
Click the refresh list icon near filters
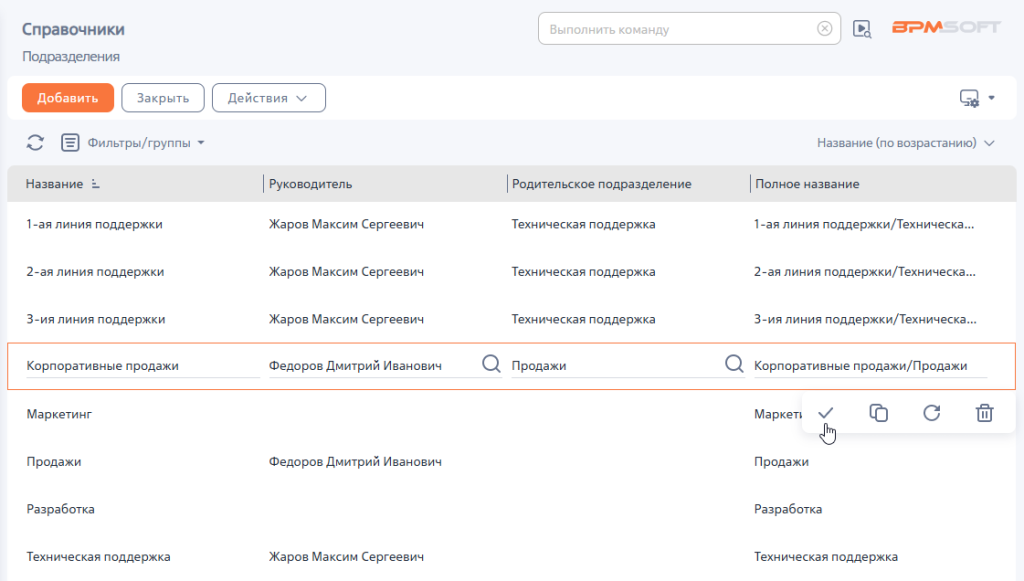(35, 143)
